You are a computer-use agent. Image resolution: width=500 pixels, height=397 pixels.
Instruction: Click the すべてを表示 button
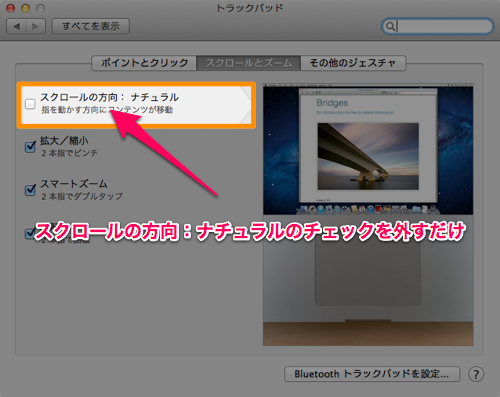pos(91,26)
